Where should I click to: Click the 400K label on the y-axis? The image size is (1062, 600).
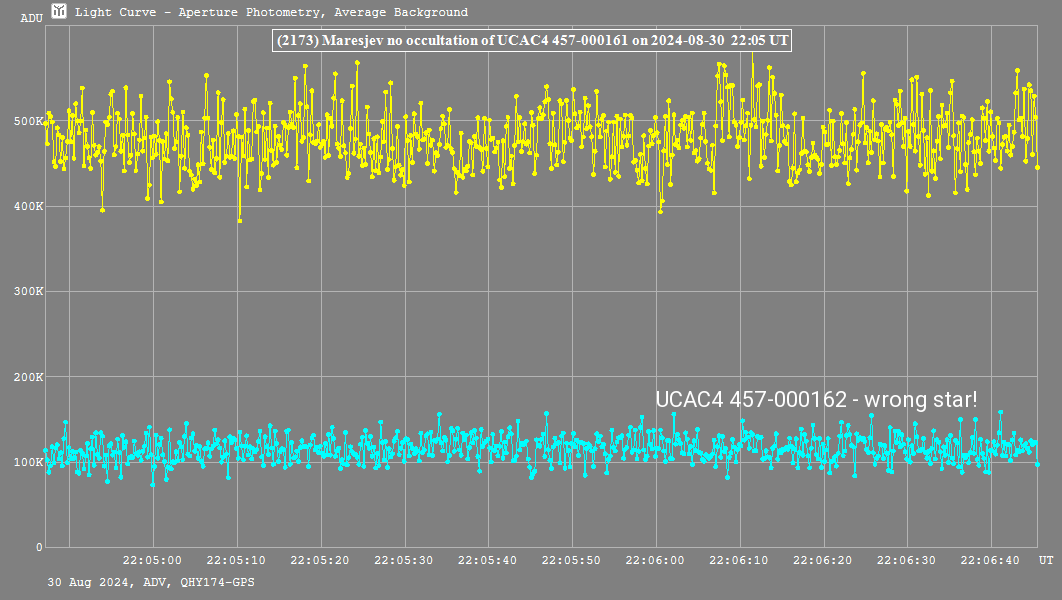(27, 207)
